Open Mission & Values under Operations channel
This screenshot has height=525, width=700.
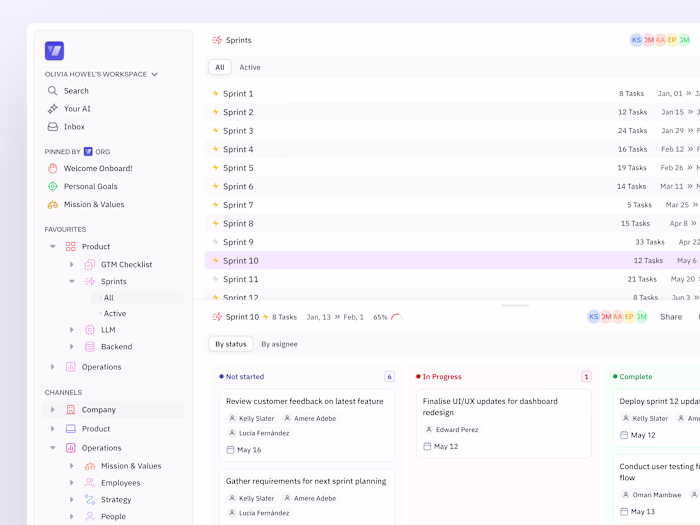pyautogui.click(x=131, y=466)
